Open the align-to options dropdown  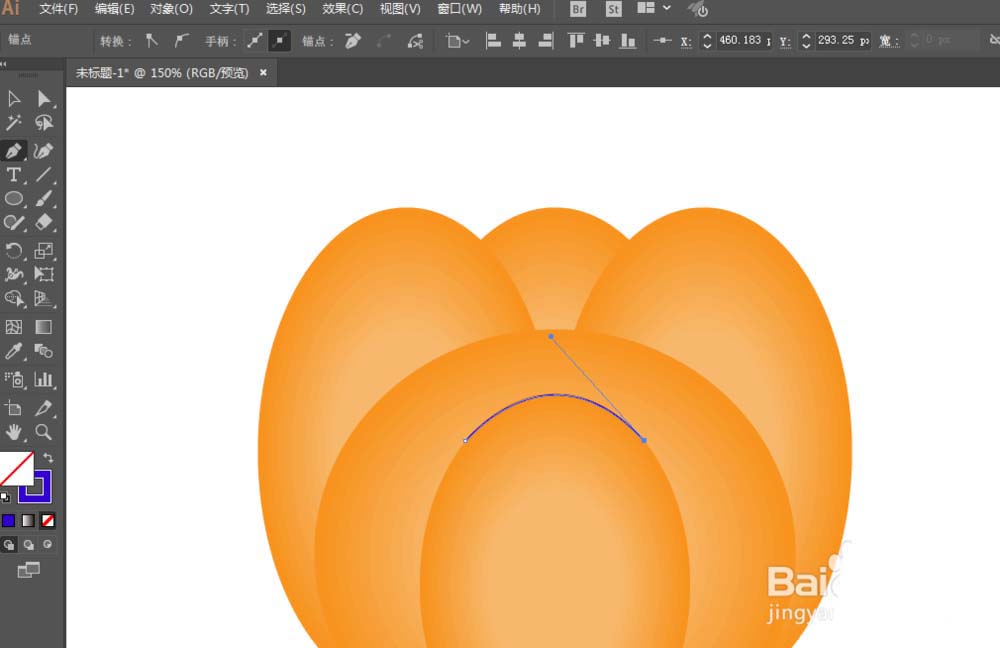coord(458,41)
